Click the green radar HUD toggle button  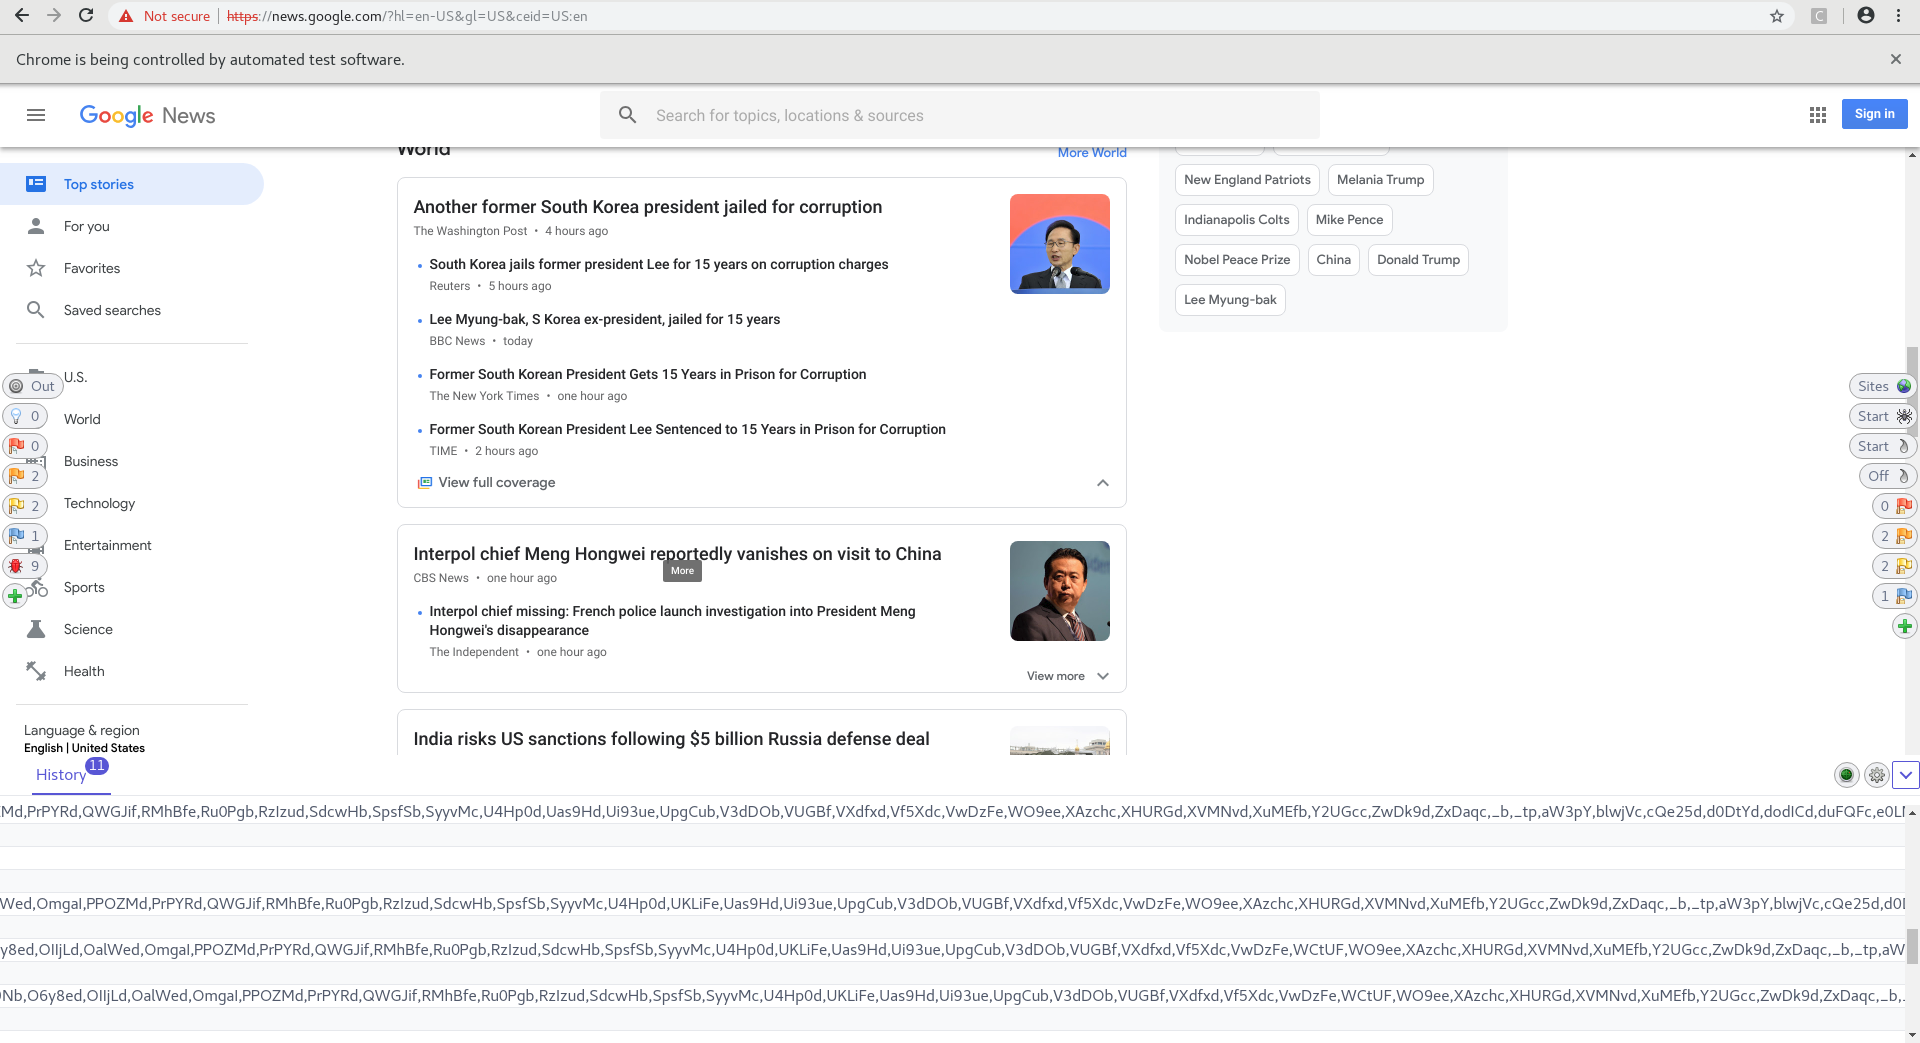1846,774
